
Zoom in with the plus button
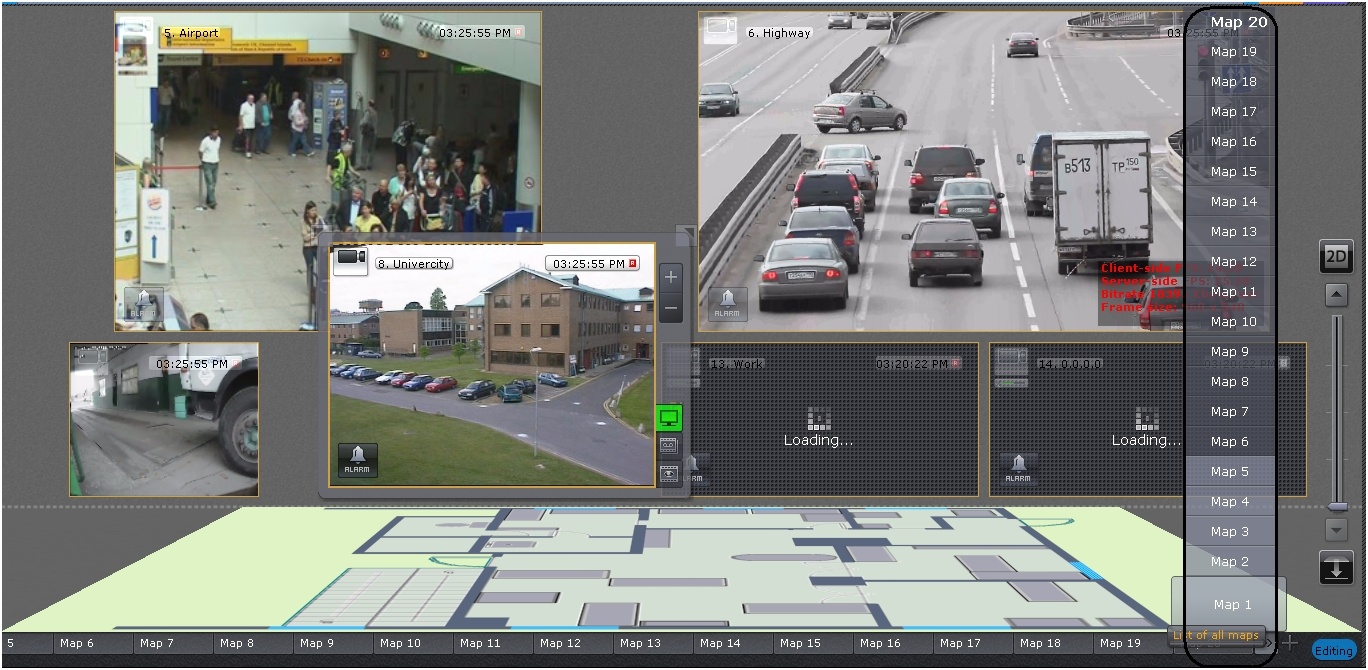[x=671, y=277]
